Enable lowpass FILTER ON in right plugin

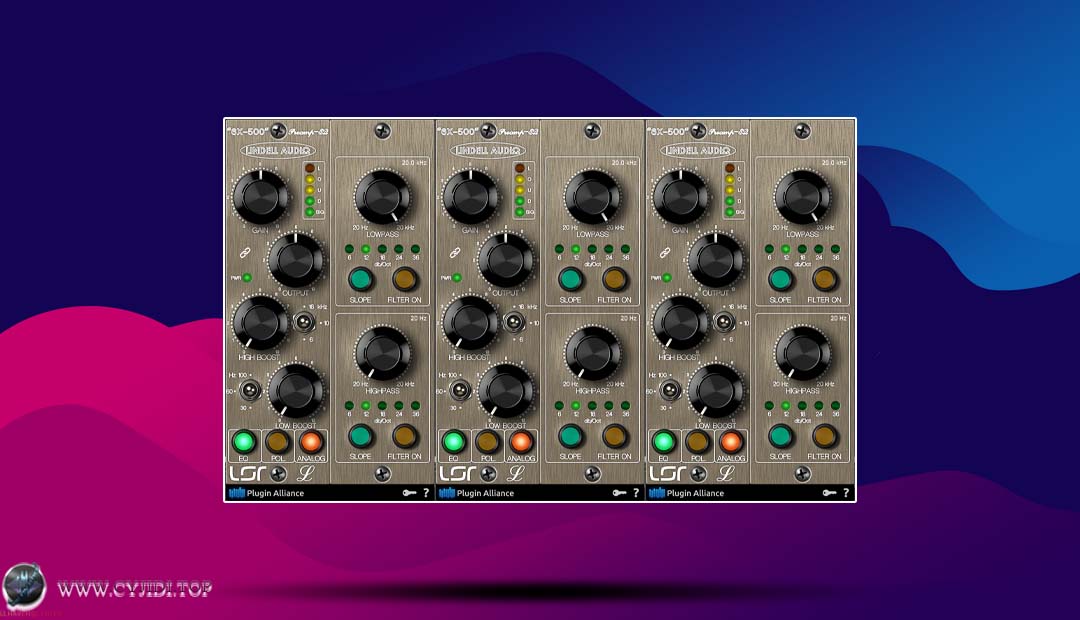coord(824,279)
